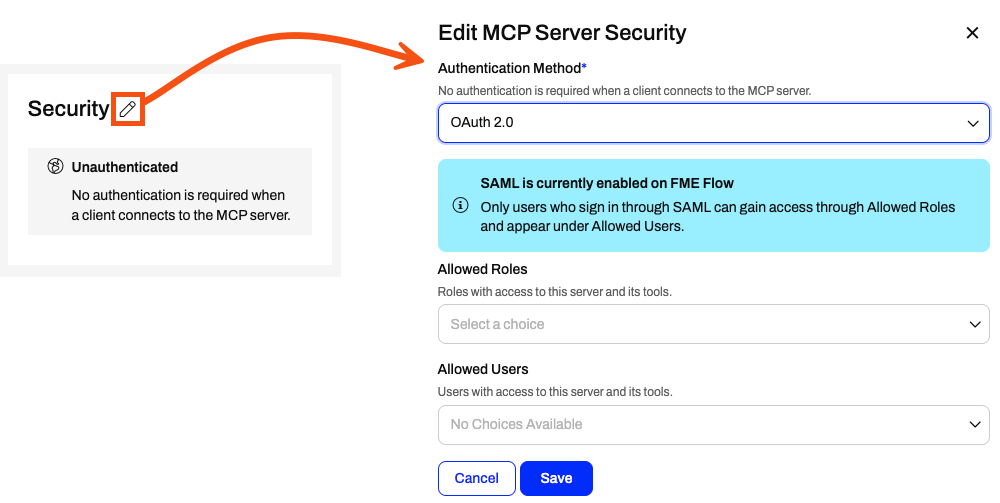Open the No Choices Available users field
The image size is (1000, 503).
pyautogui.click(x=714, y=425)
